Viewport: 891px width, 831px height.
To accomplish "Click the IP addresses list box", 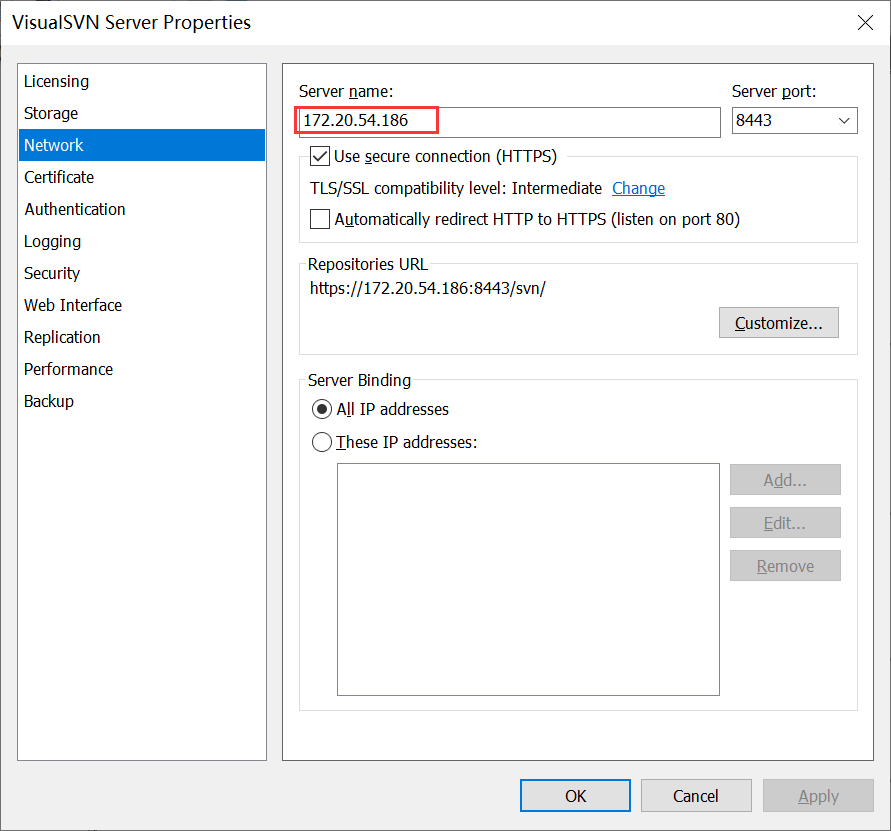I will 528,579.
